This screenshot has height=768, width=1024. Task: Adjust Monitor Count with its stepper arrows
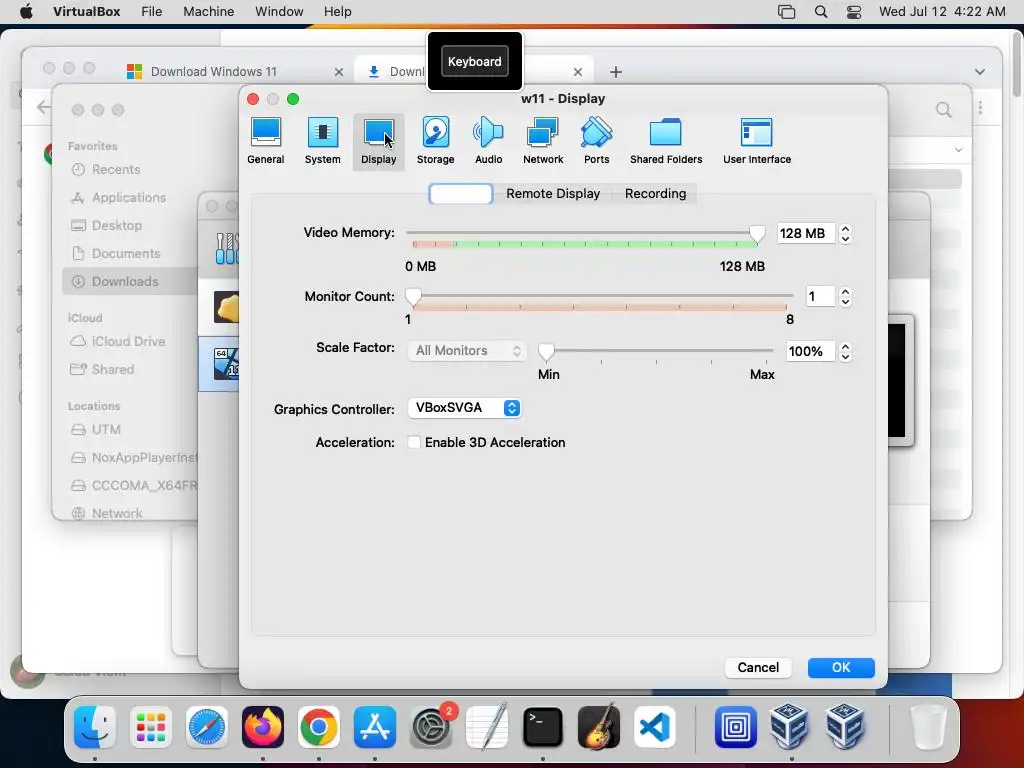(x=845, y=296)
